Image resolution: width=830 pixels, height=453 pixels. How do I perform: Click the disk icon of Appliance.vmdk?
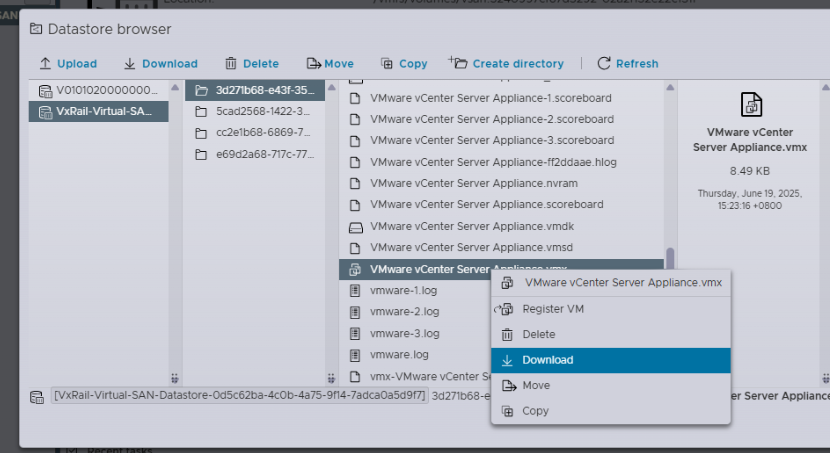click(356, 228)
